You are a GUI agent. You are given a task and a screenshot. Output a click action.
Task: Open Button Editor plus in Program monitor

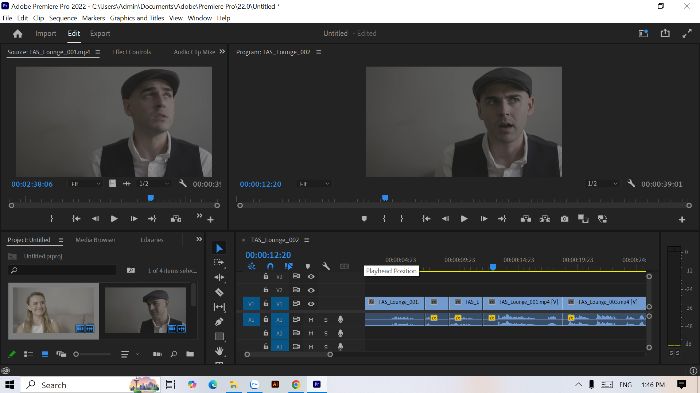682,219
